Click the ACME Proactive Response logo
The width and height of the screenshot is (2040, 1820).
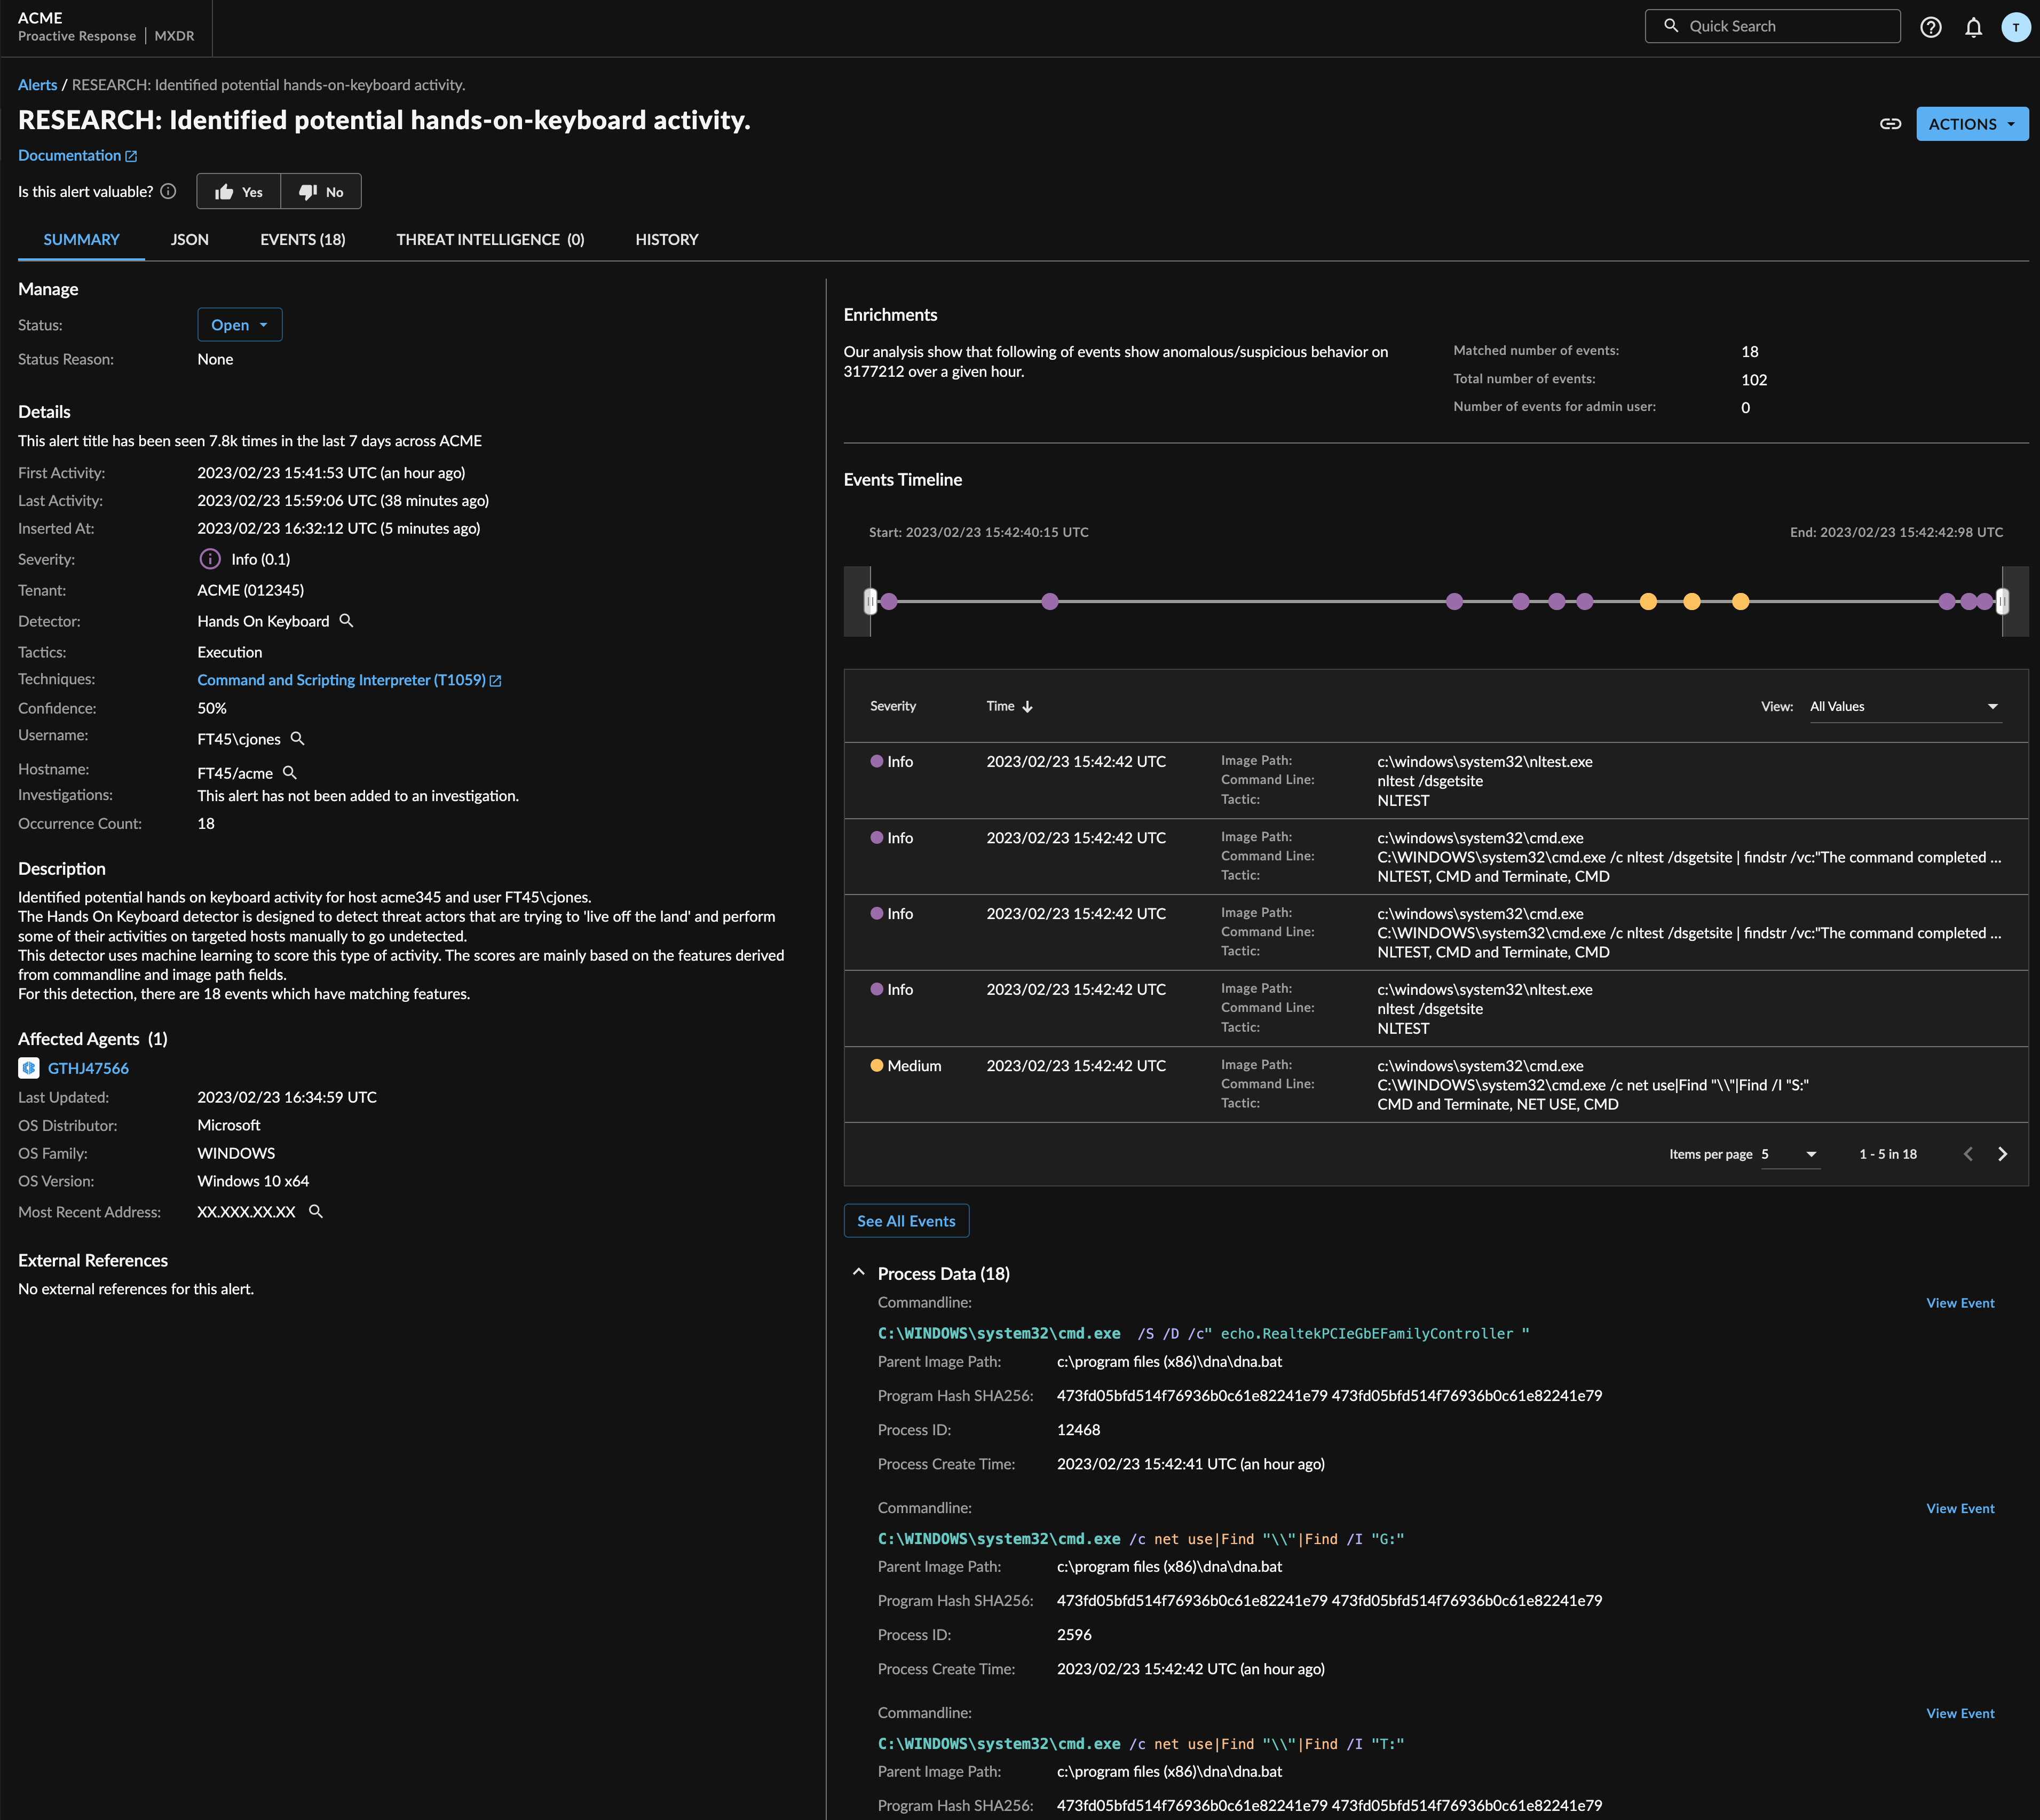[x=106, y=27]
